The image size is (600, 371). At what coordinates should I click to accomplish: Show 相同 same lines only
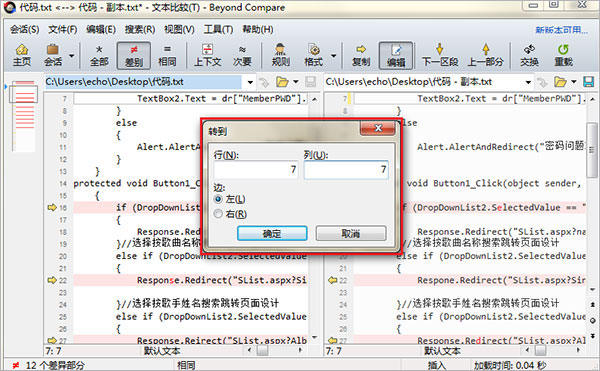click(x=167, y=55)
